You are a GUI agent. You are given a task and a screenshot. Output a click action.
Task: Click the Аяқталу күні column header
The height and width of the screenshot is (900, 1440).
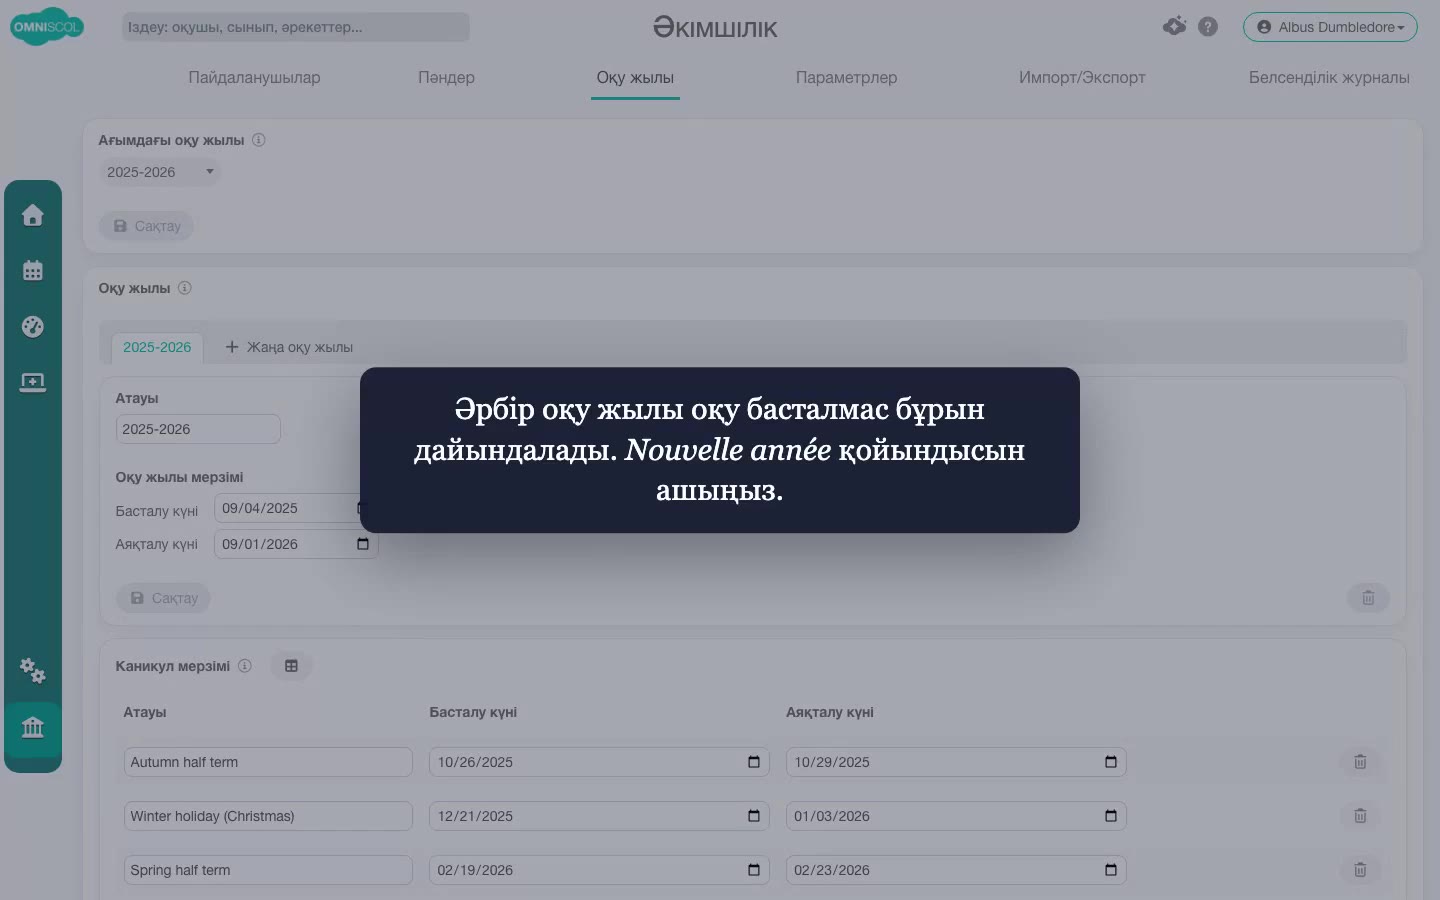pos(830,712)
